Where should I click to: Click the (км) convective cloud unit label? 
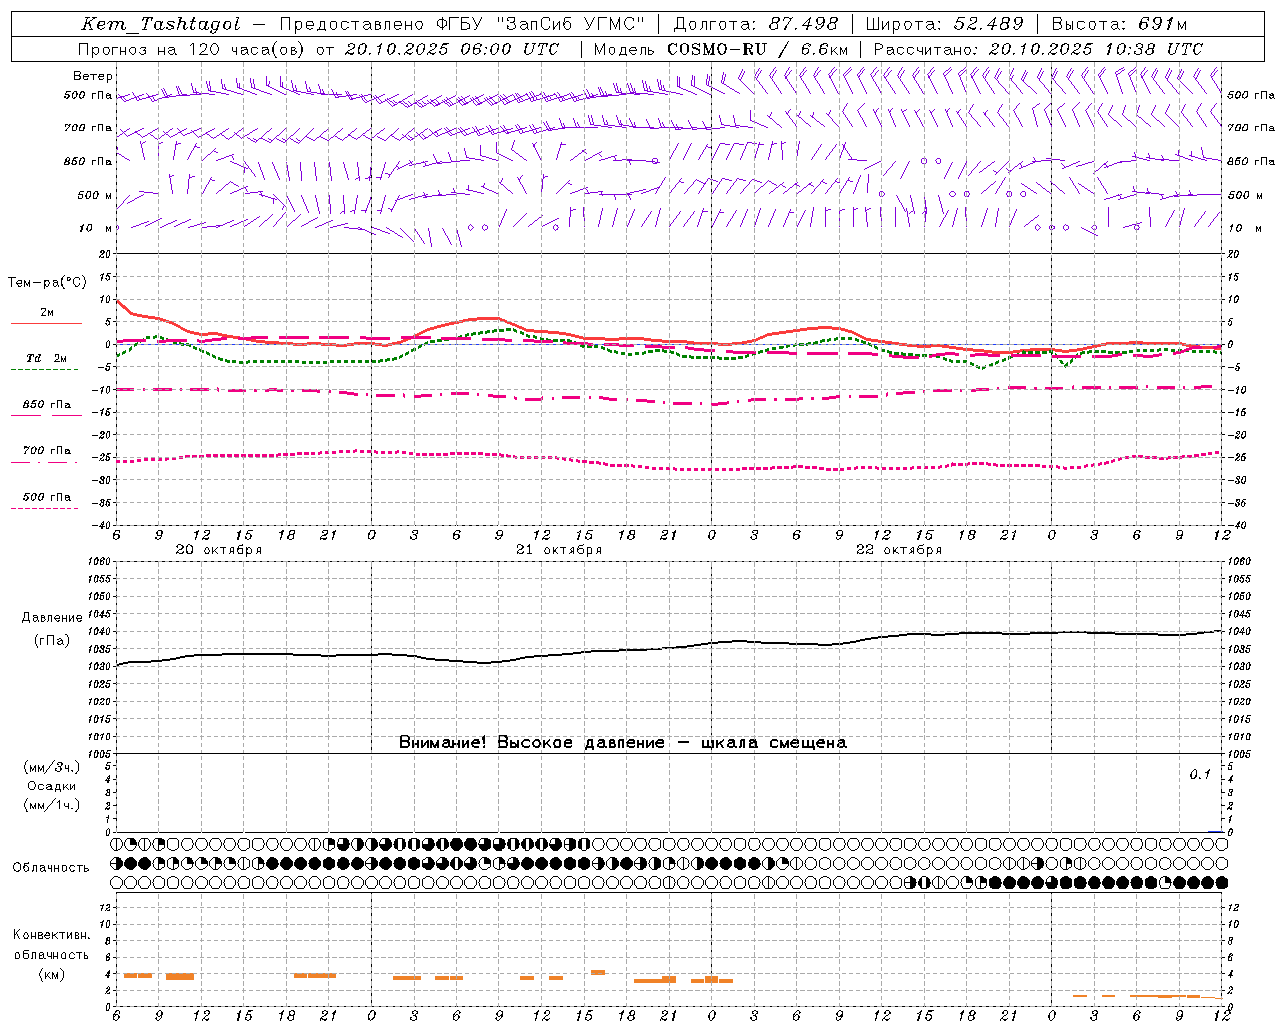pyautogui.click(x=51, y=975)
